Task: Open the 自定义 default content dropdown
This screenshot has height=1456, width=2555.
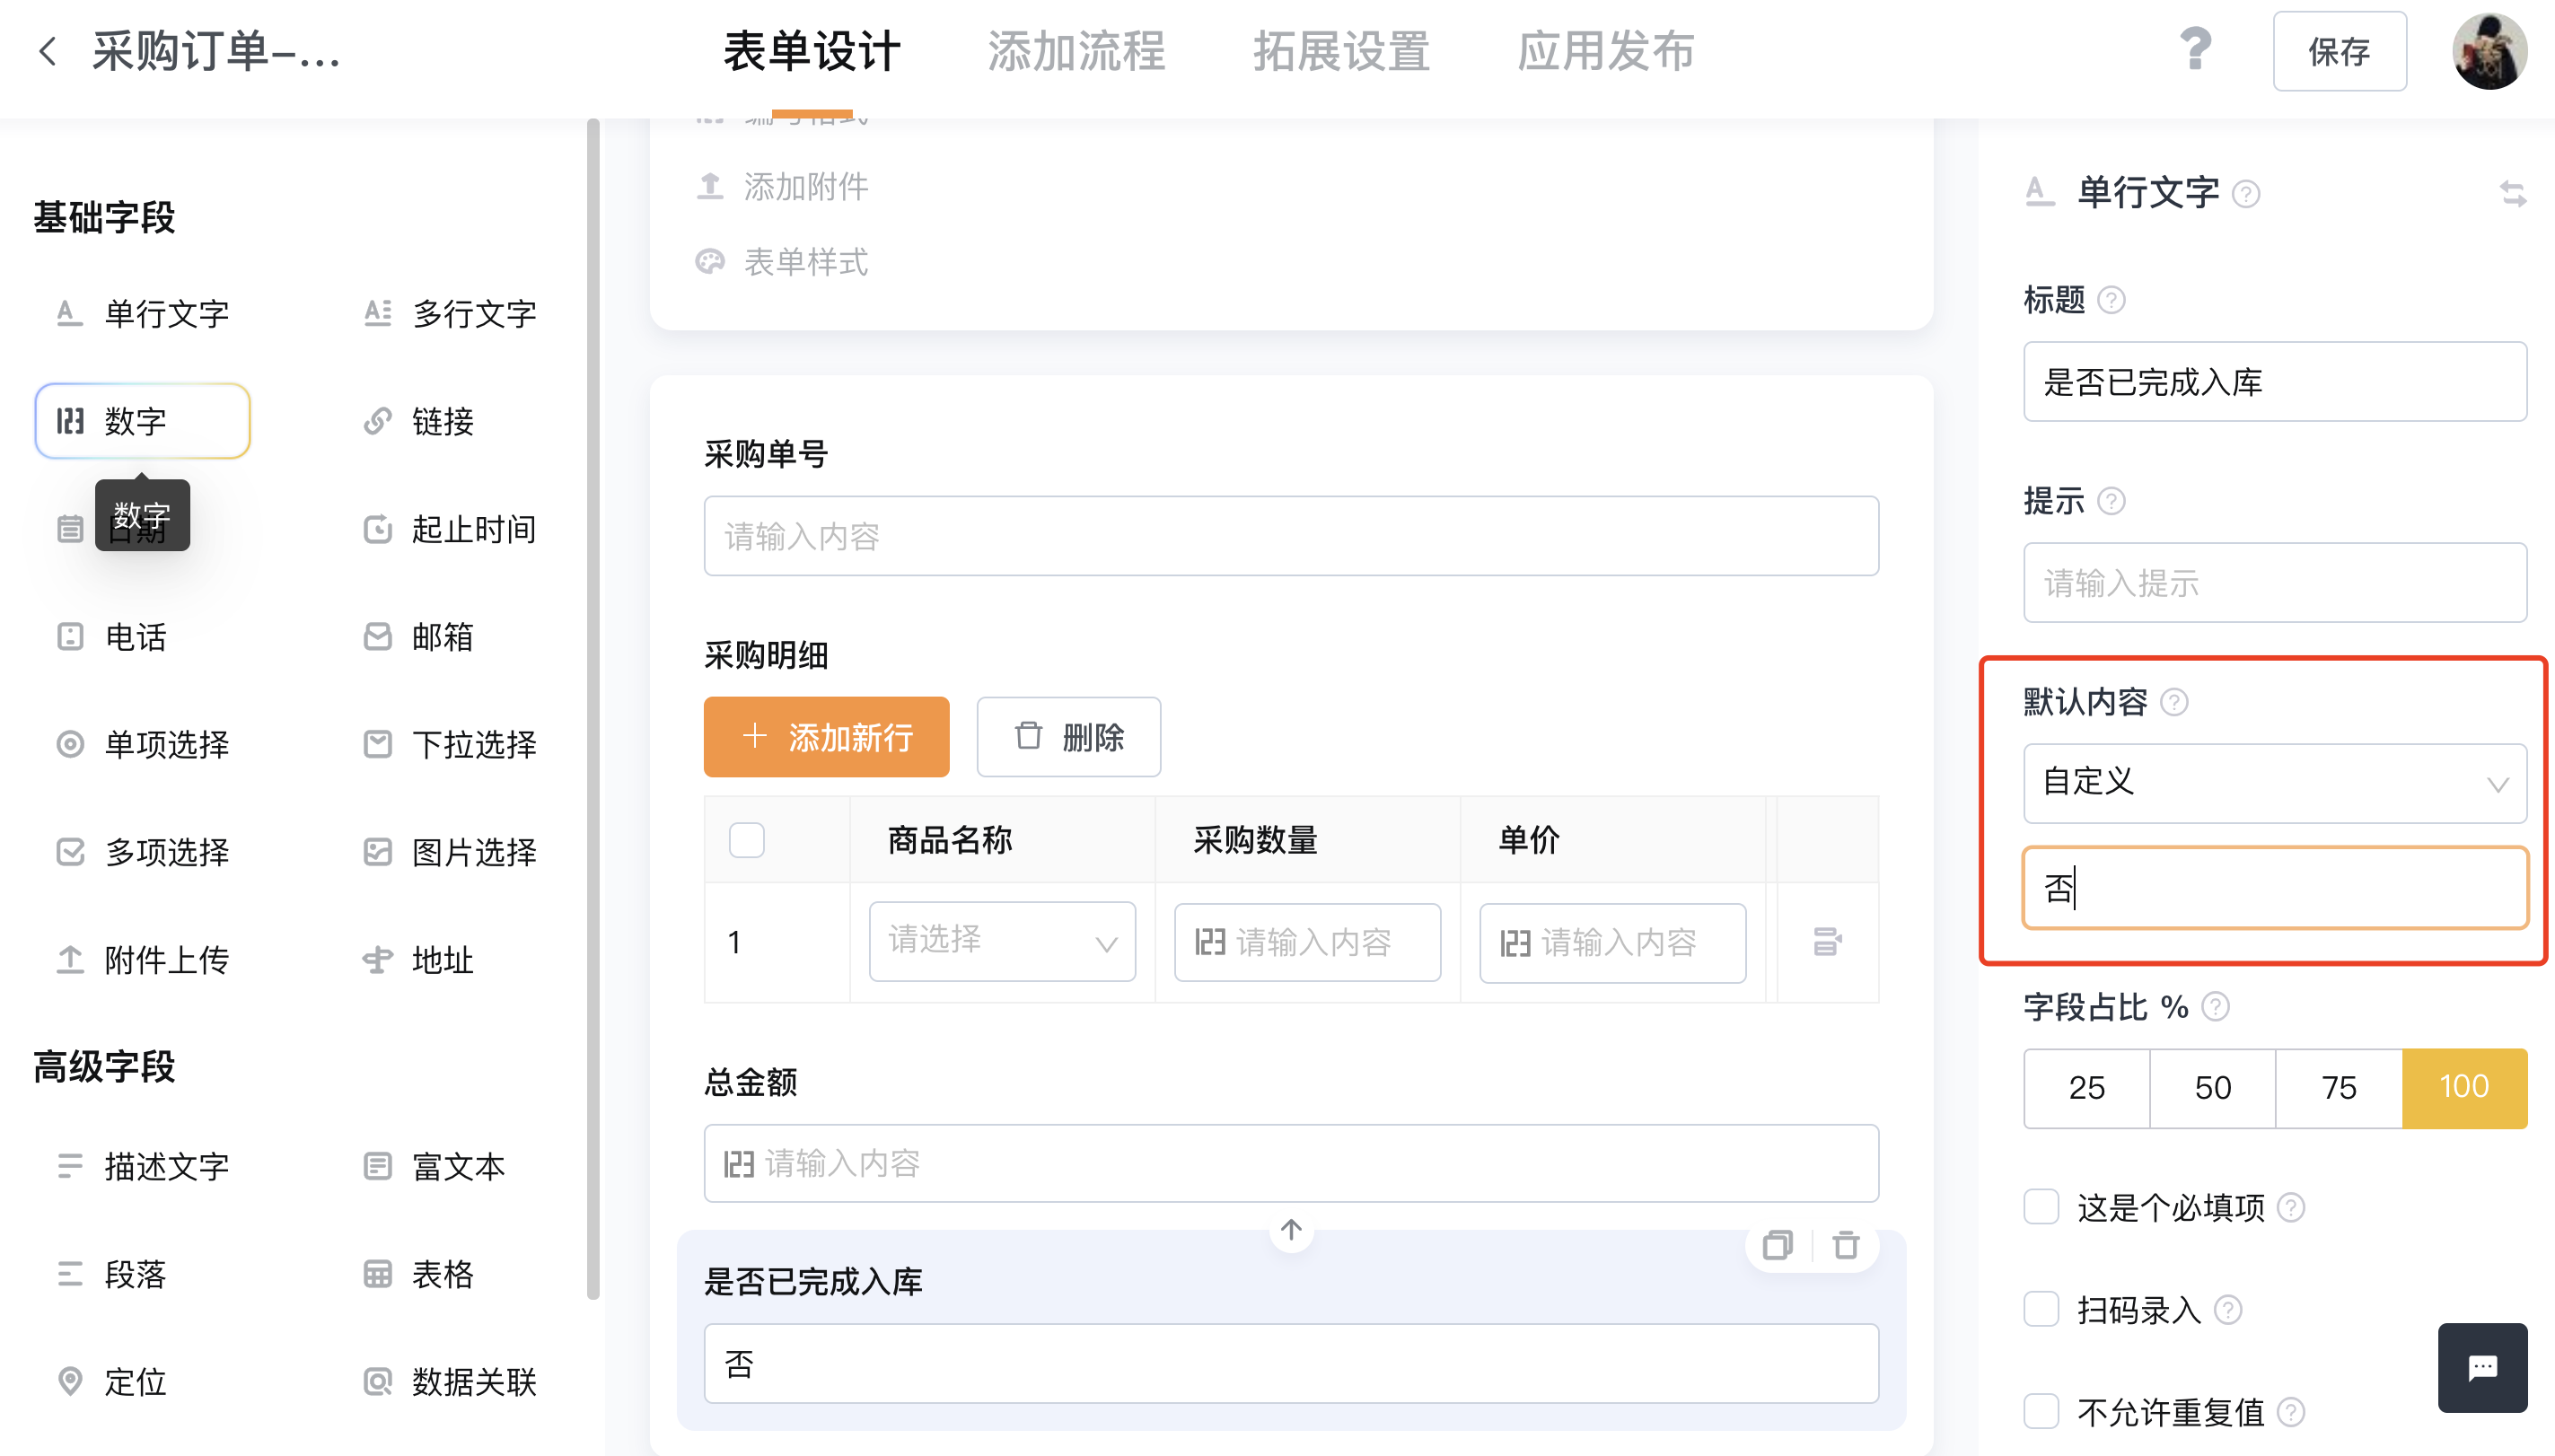Action: (2275, 783)
